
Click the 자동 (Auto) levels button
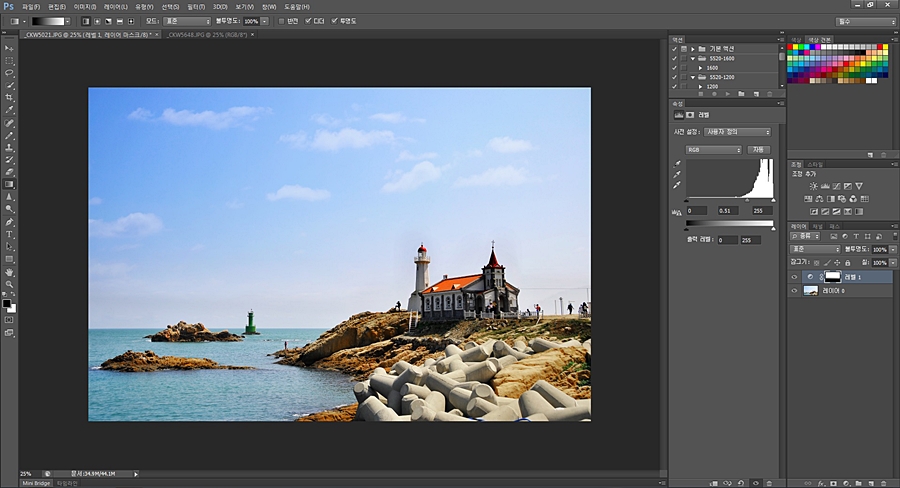759,149
